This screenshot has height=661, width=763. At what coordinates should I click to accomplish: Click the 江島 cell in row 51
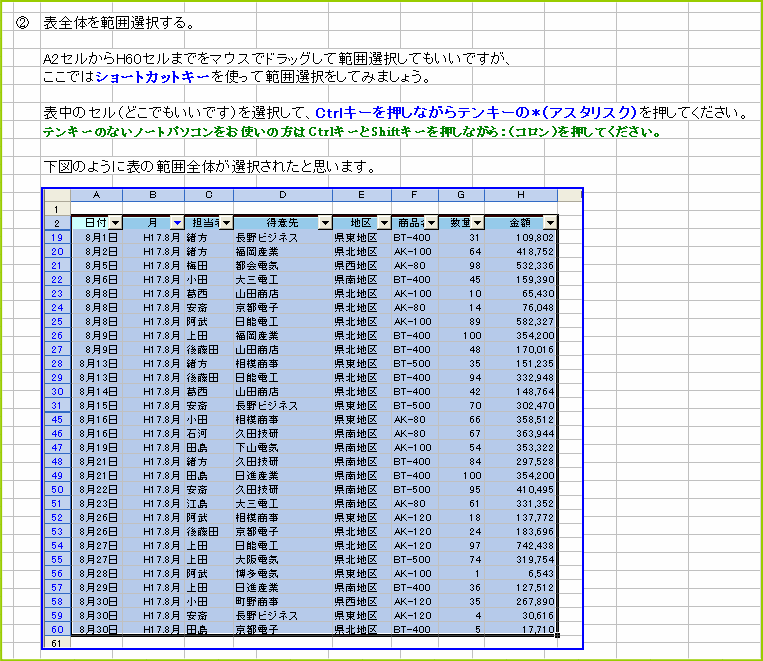(209, 504)
